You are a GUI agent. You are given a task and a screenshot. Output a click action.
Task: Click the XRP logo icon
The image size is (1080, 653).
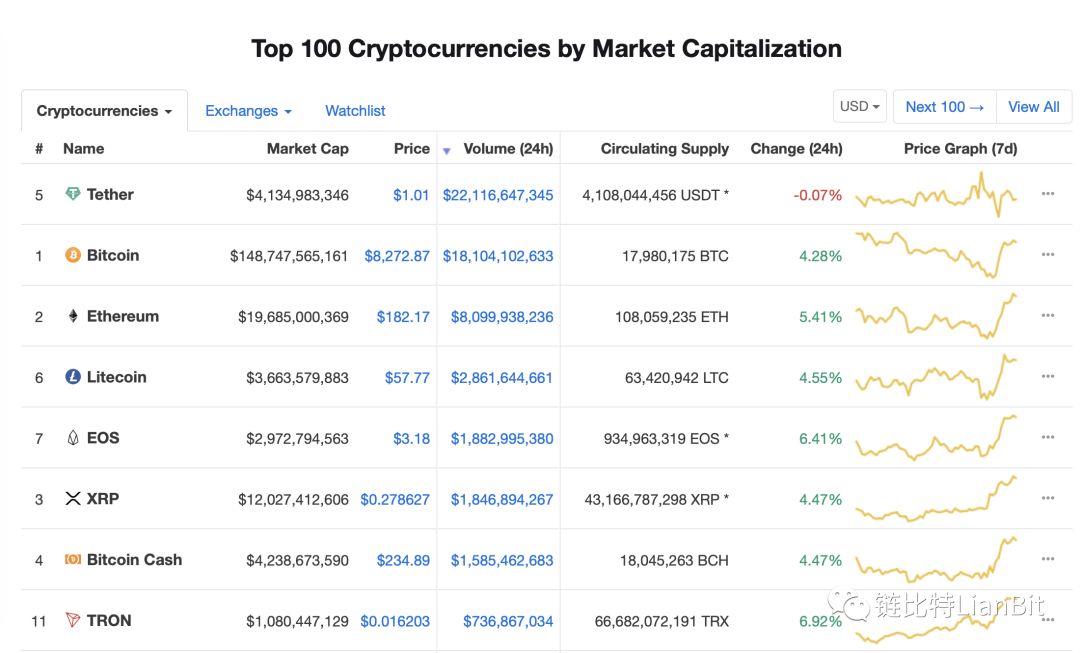pos(72,499)
